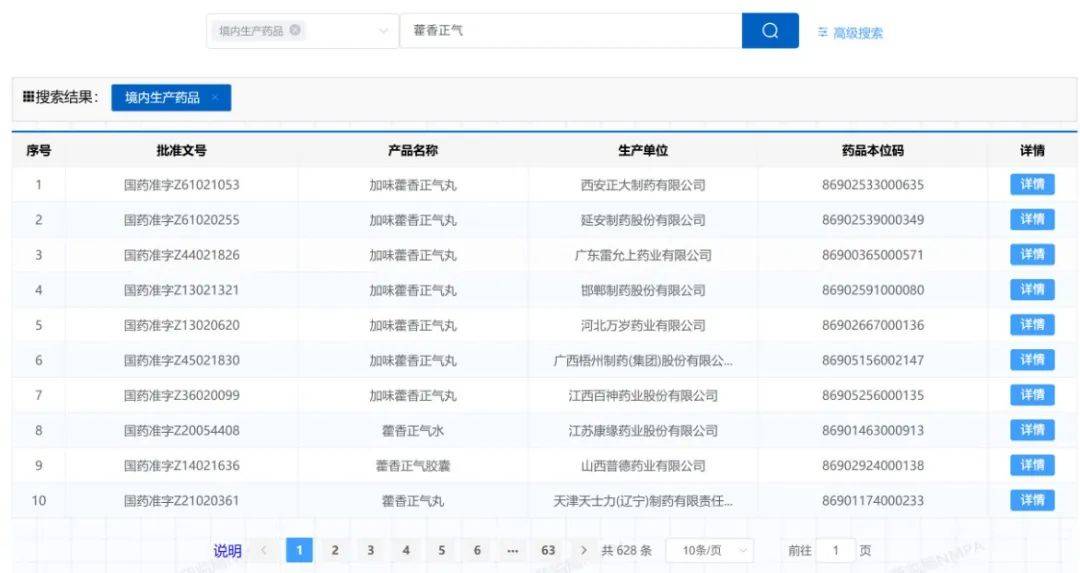Jump to page 2 in pagination

coord(335,550)
